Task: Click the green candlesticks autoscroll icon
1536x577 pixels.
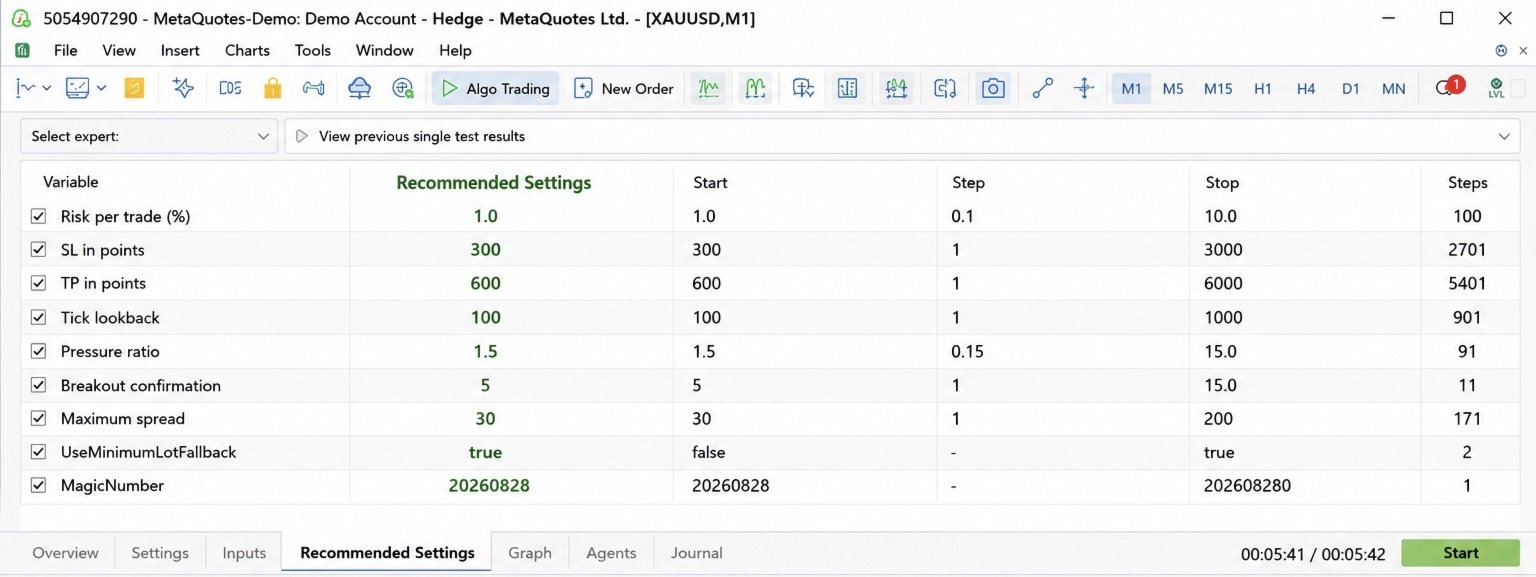Action: [x=896, y=88]
